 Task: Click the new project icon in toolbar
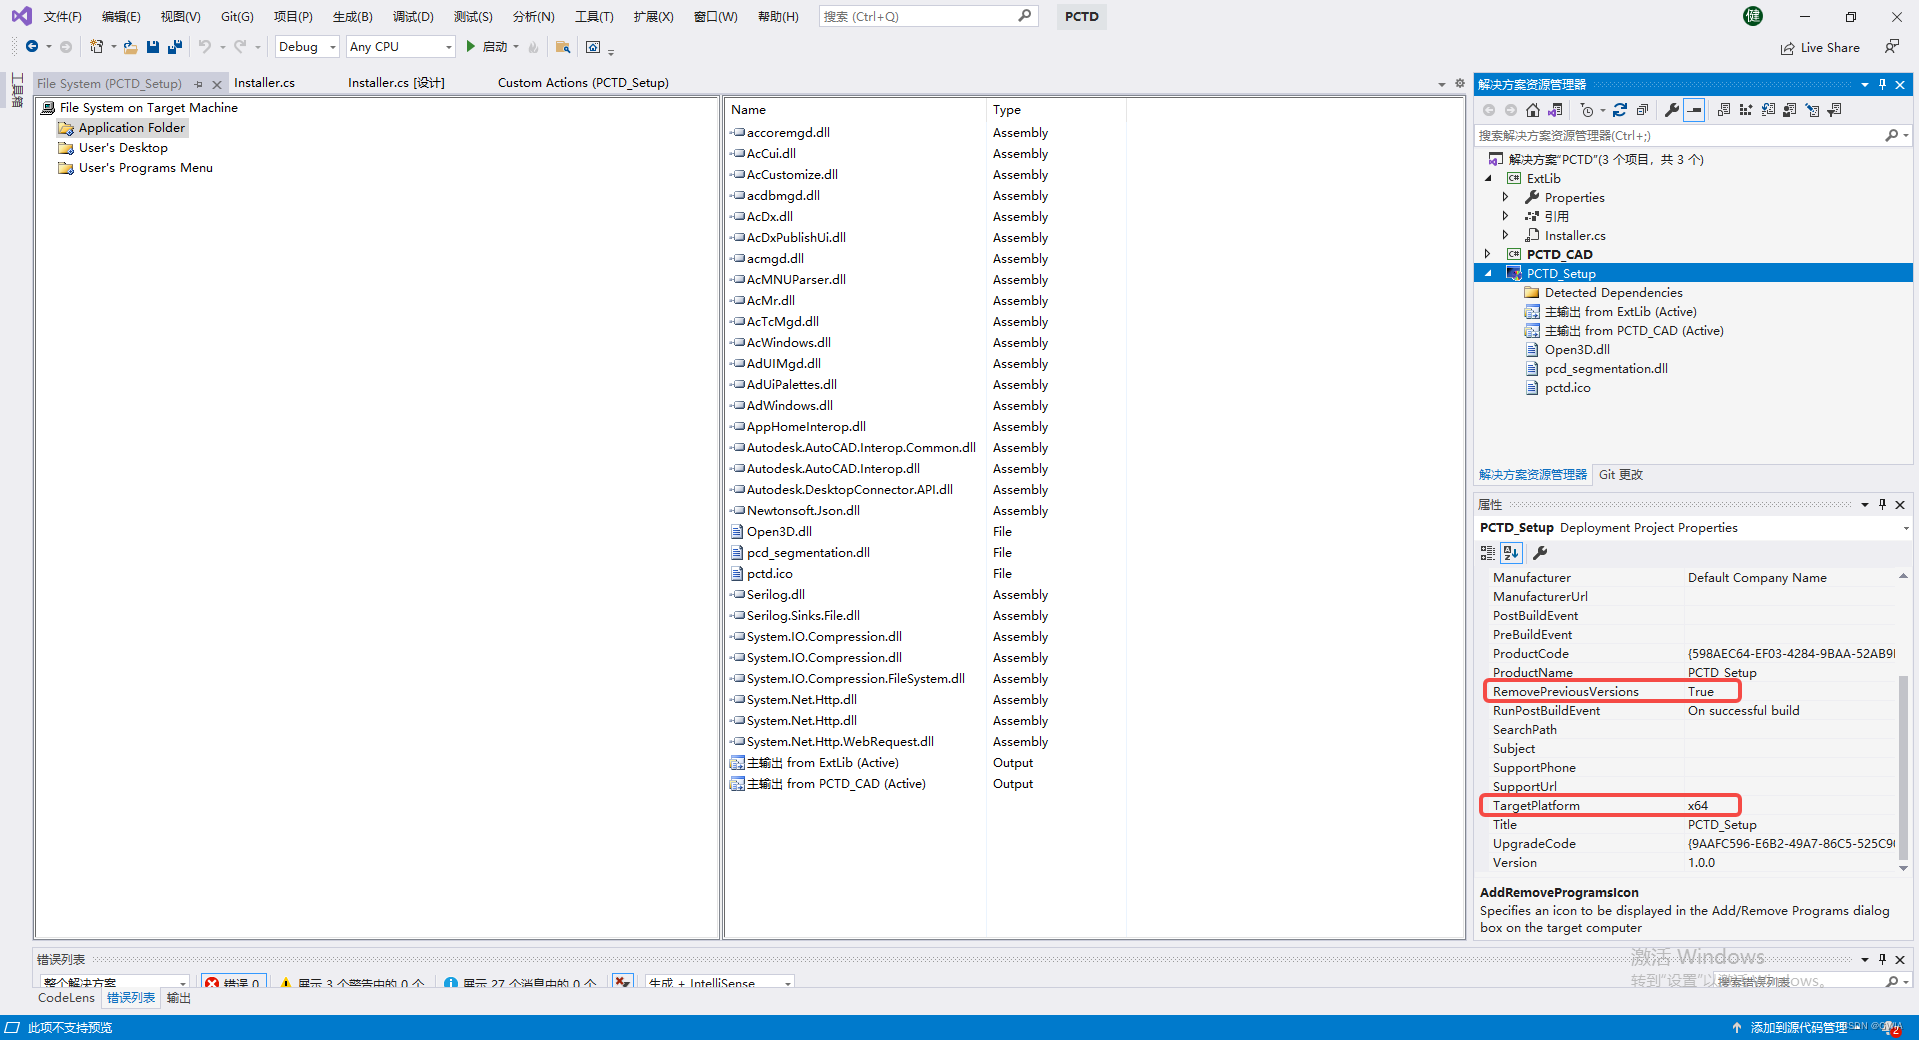[96, 47]
